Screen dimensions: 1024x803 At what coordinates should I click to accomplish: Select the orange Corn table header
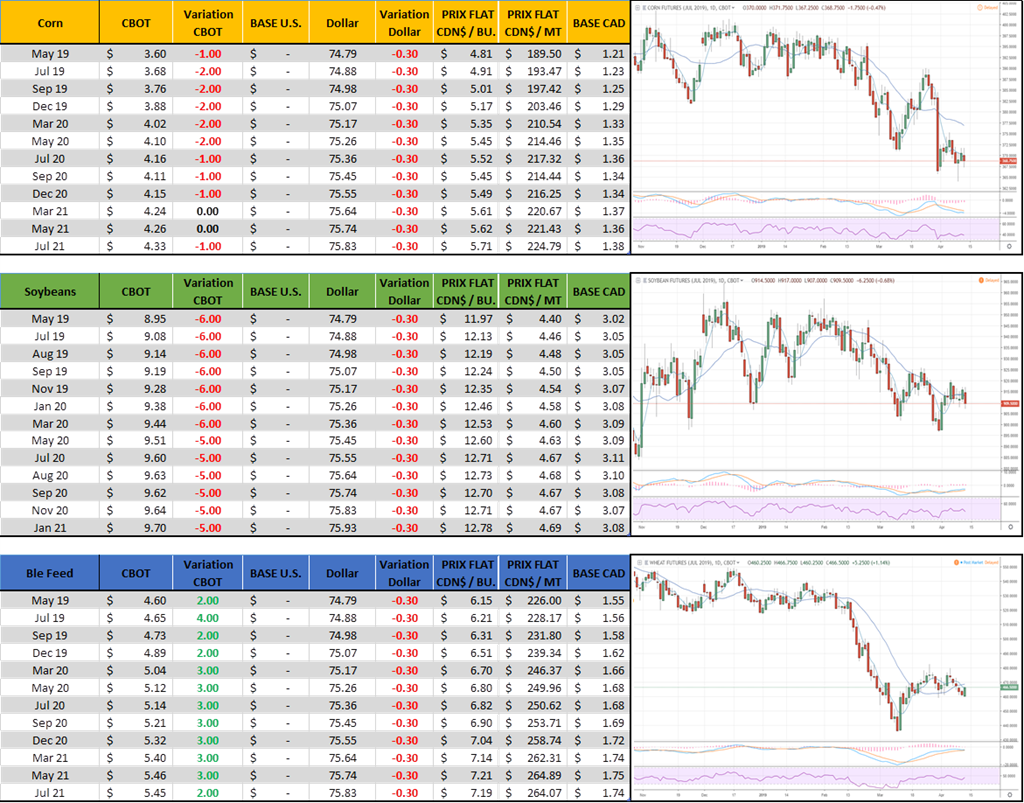(50, 22)
